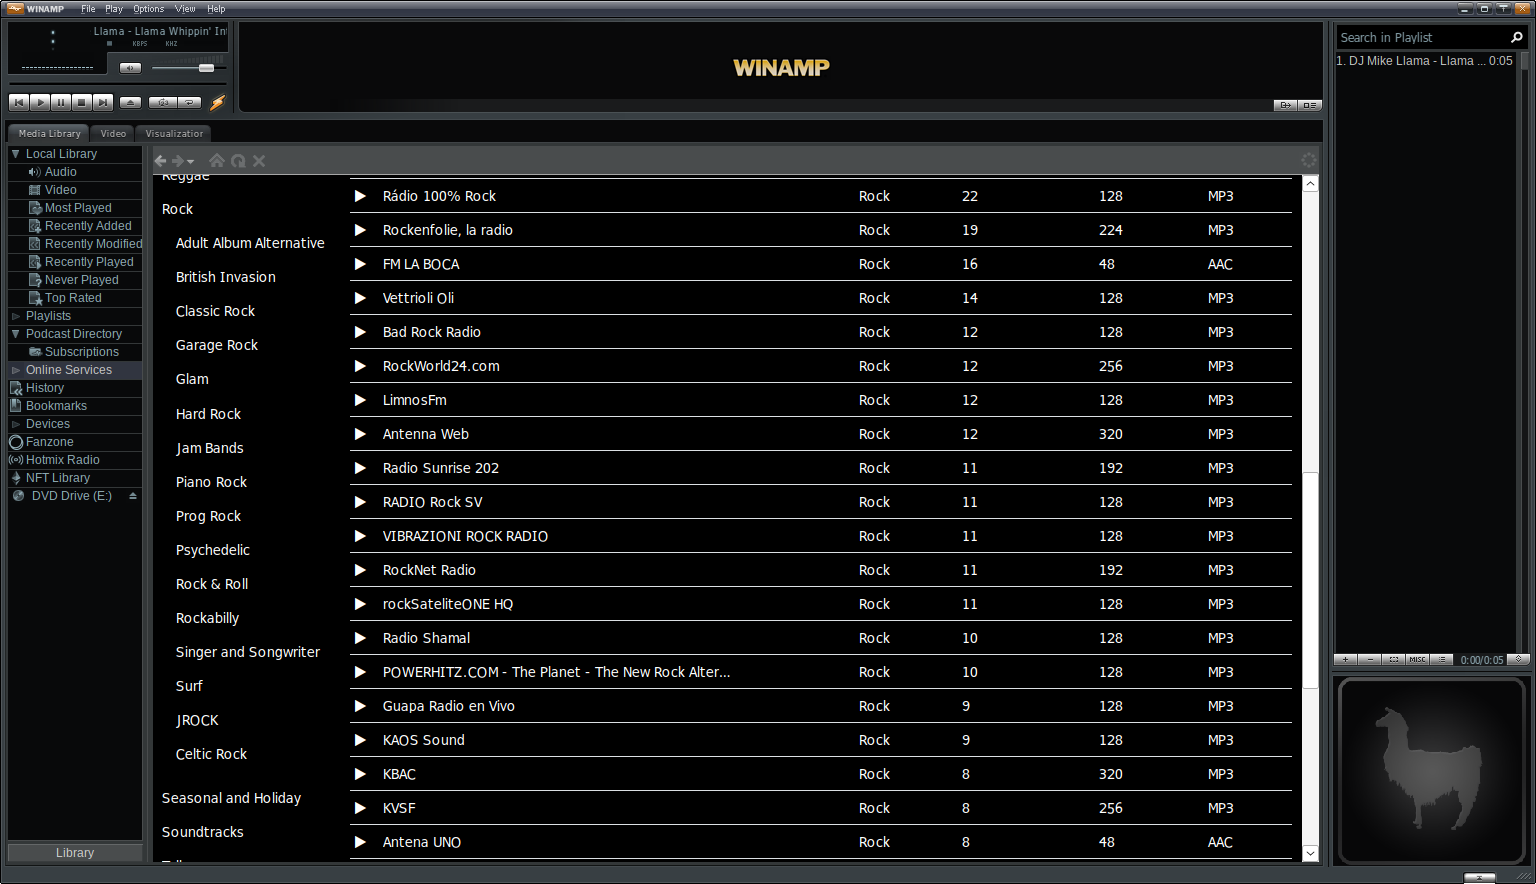Open the File menu
1536x884 pixels.
point(88,9)
